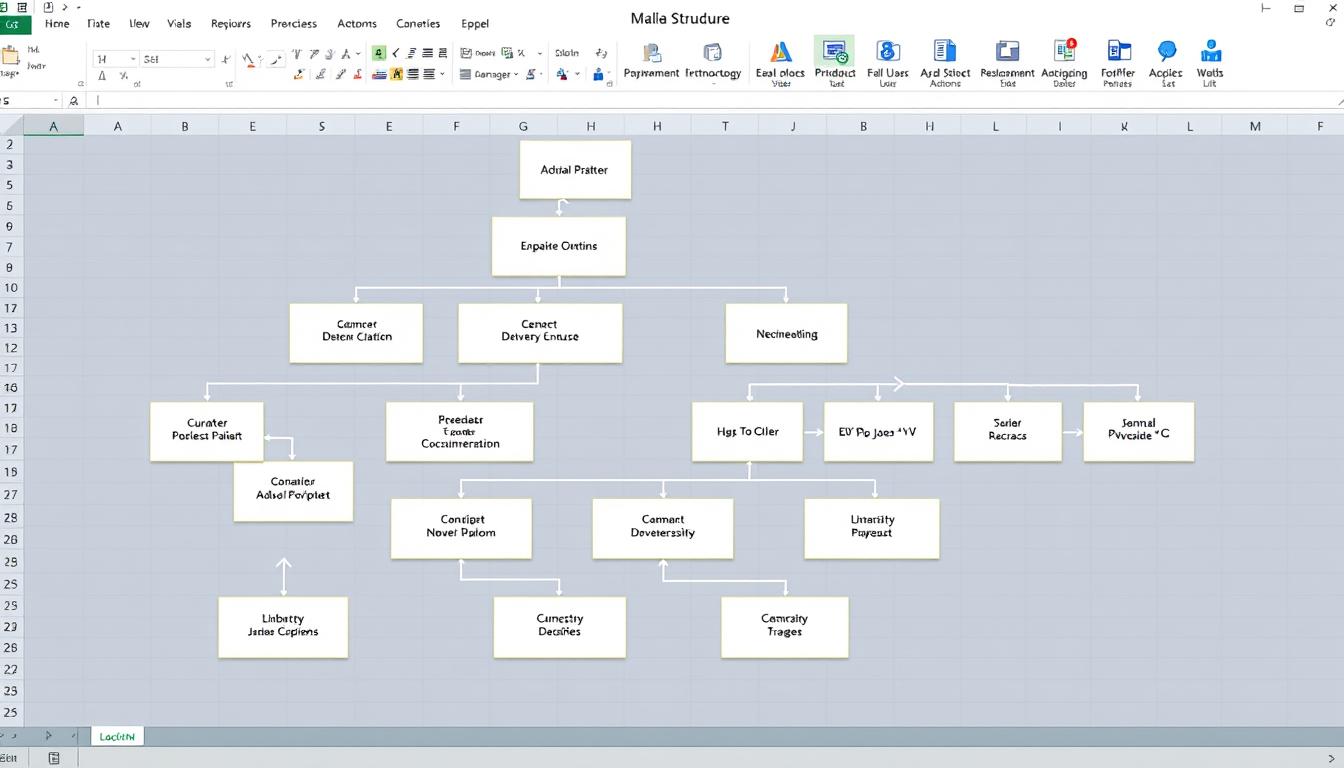The width and height of the screenshot is (1344, 768).
Task: Switch to the Eppel ribbon tab
Action: pyautogui.click(x=475, y=23)
